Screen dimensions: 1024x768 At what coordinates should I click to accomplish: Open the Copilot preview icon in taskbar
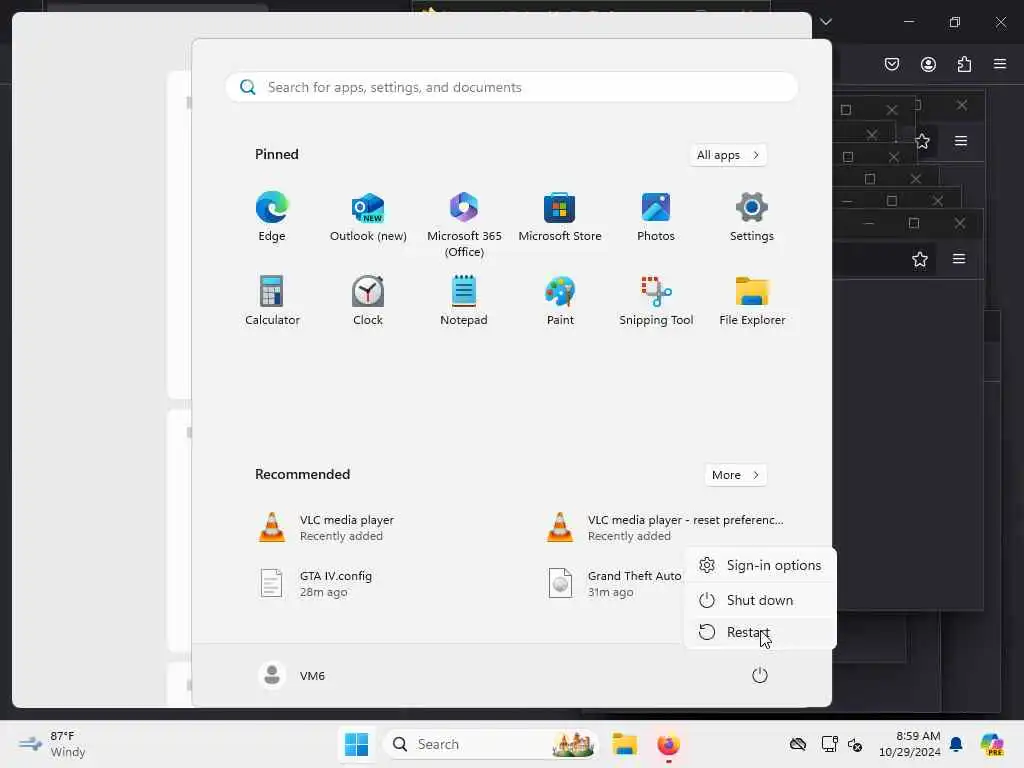coord(992,744)
